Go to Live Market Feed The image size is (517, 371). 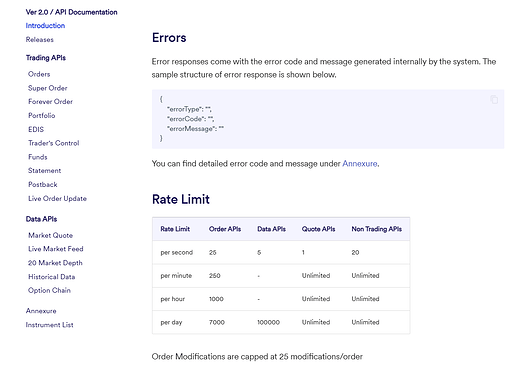tap(56, 249)
